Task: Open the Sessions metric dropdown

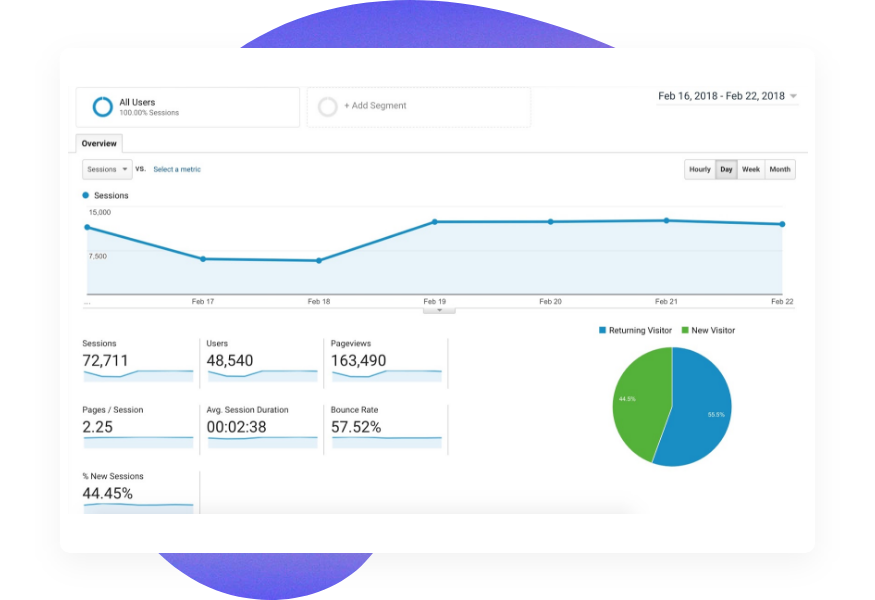Action: pos(107,169)
